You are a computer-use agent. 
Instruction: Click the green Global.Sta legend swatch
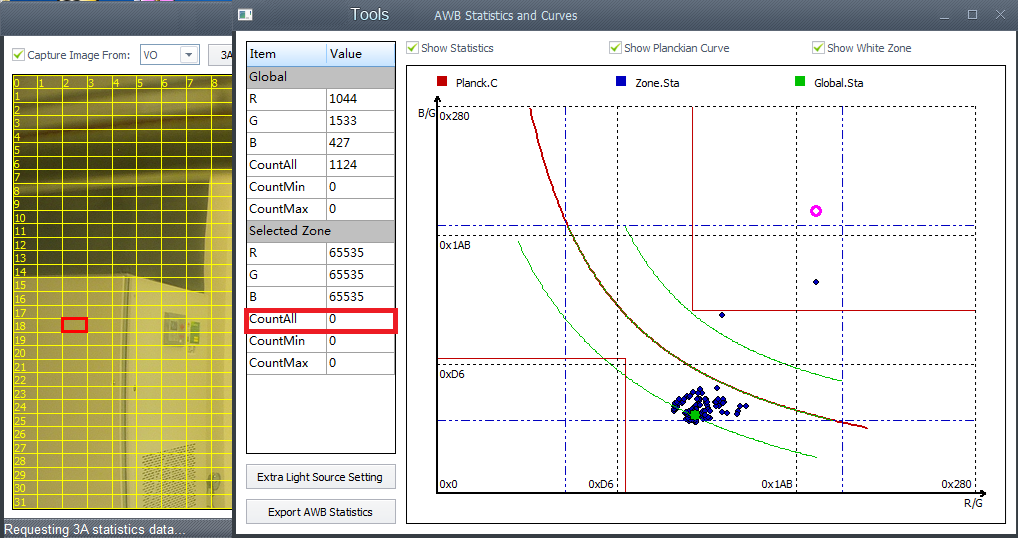click(x=800, y=82)
